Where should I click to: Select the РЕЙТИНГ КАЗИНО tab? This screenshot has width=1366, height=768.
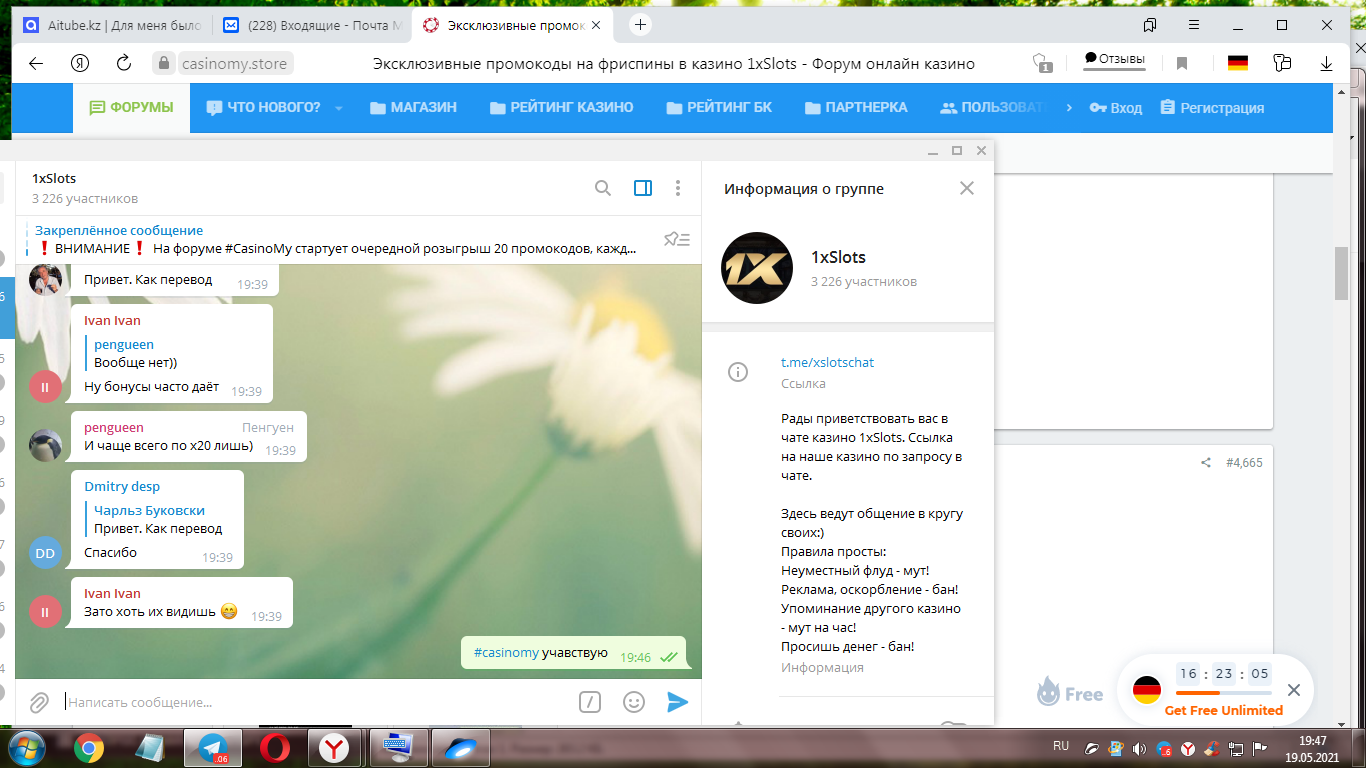562,108
